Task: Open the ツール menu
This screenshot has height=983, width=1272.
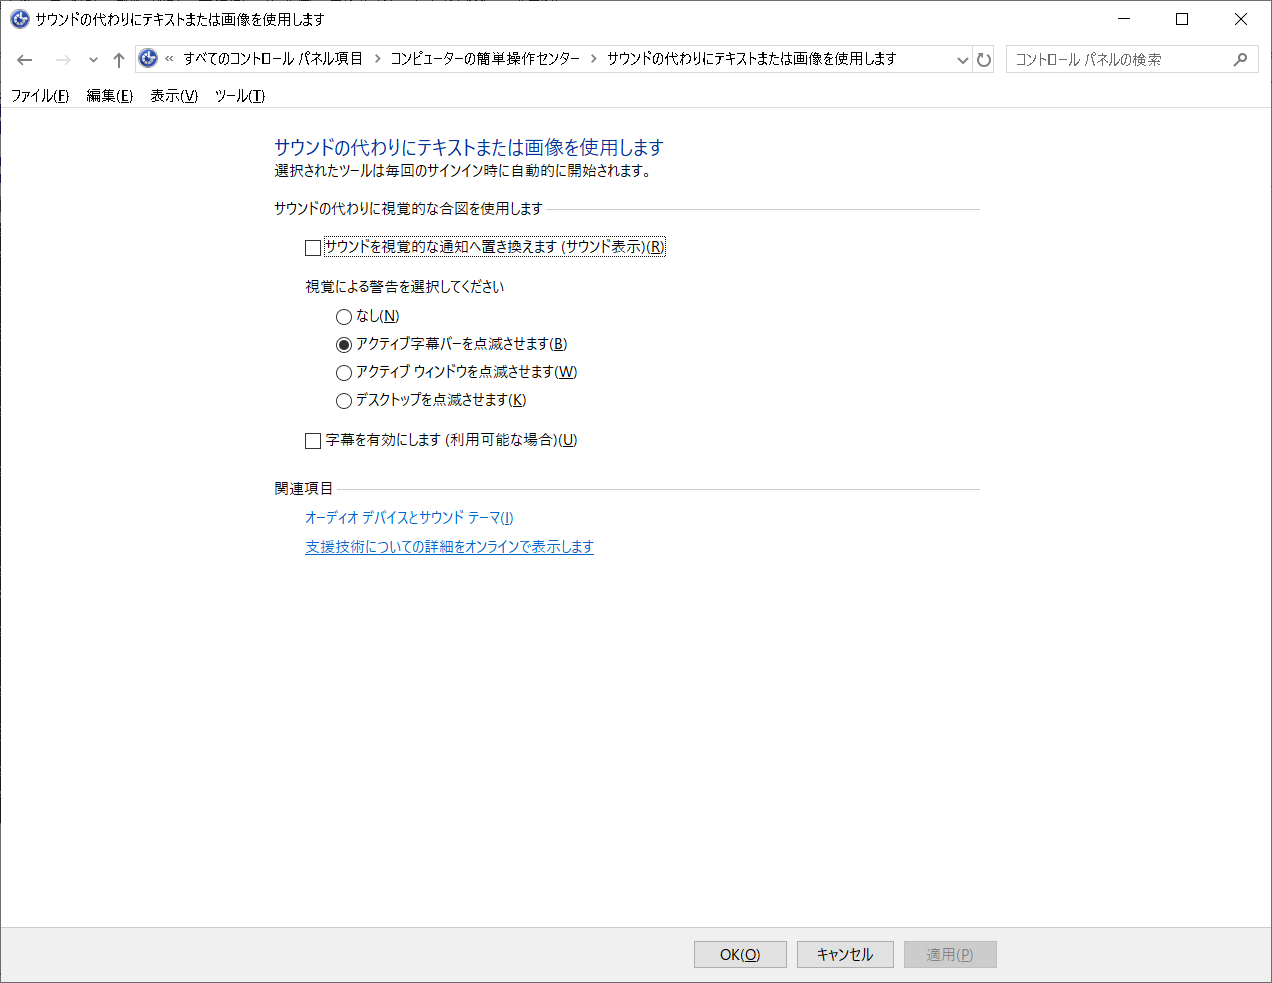Action: (x=238, y=96)
